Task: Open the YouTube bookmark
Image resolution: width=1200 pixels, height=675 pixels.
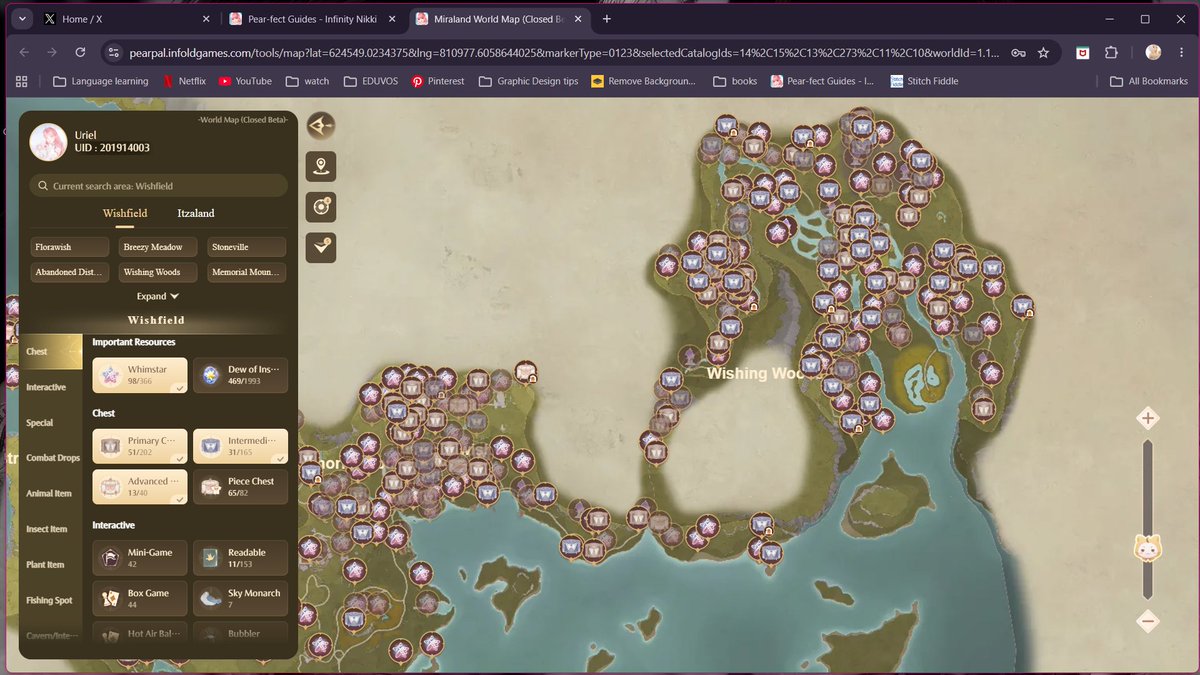Action: coord(245,81)
